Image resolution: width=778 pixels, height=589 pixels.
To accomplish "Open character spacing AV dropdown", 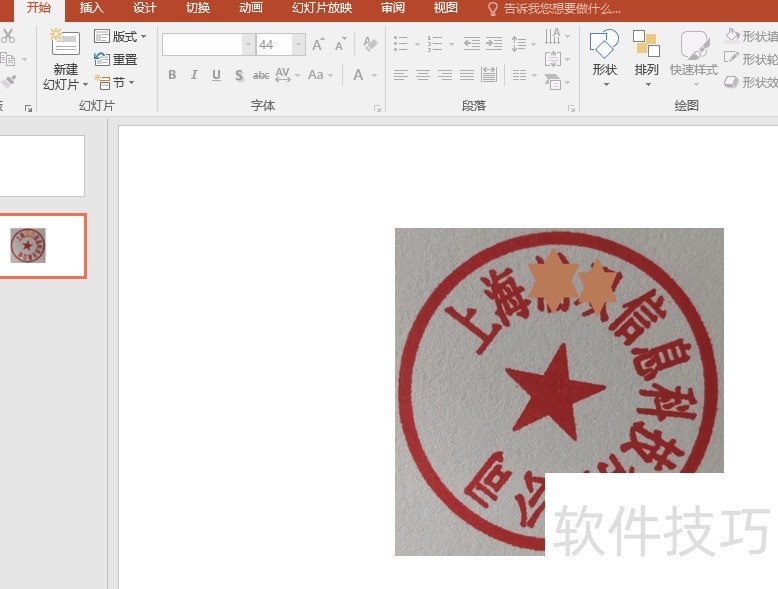I will pyautogui.click(x=287, y=75).
